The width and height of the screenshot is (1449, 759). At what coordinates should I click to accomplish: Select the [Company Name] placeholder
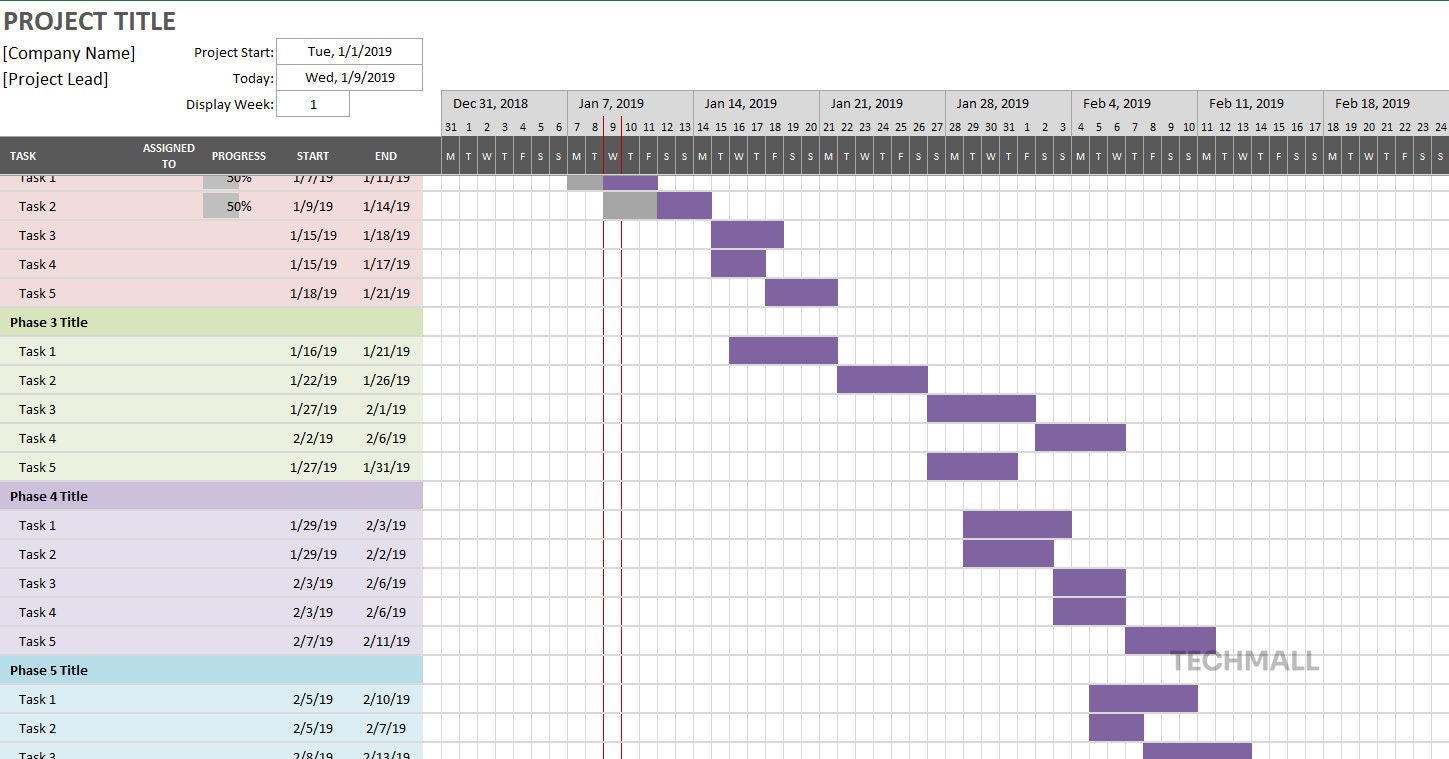click(x=69, y=52)
